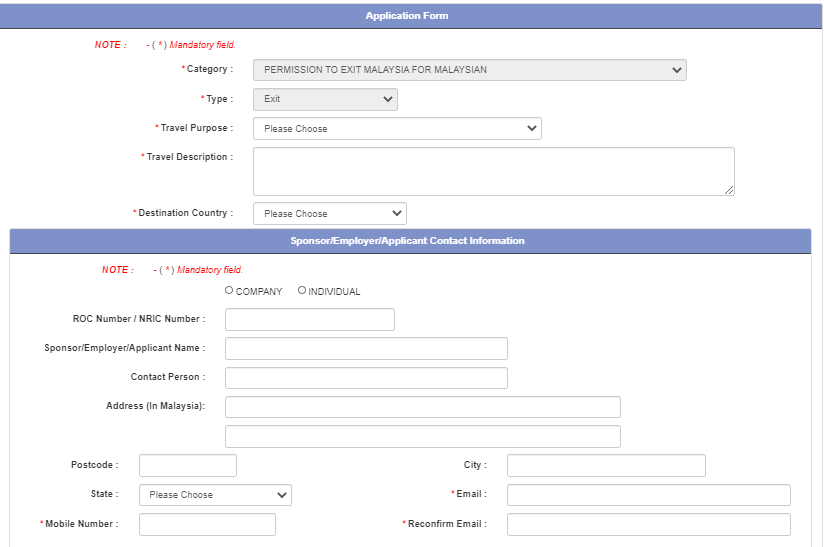The height and width of the screenshot is (547, 824).
Task: Open the Type dropdown showing Exit
Action: point(325,99)
